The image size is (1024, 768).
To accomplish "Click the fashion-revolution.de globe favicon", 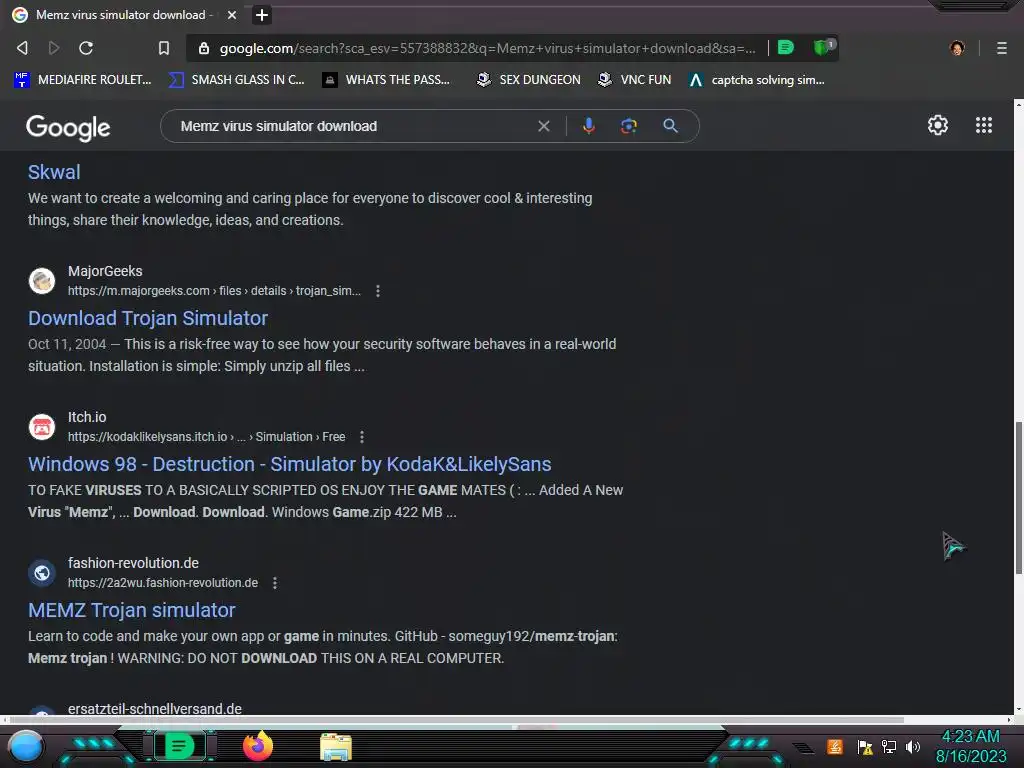I will pyautogui.click(x=42, y=573).
